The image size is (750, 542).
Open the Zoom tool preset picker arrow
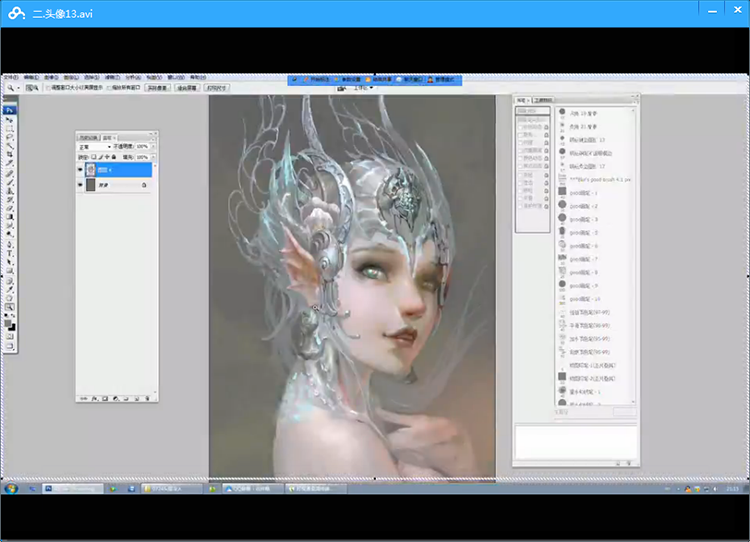coord(18,88)
